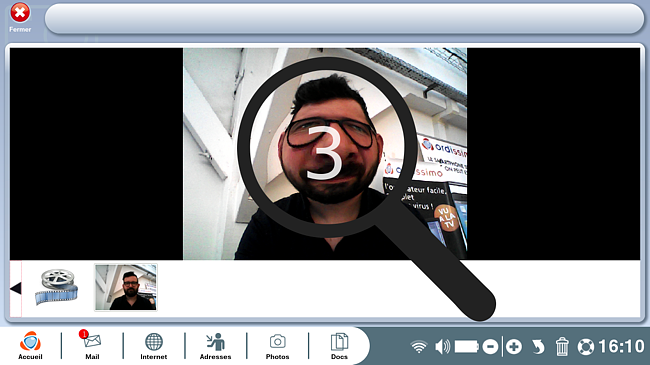View the battery level indicator
The width and height of the screenshot is (650, 365).
pos(467,347)
